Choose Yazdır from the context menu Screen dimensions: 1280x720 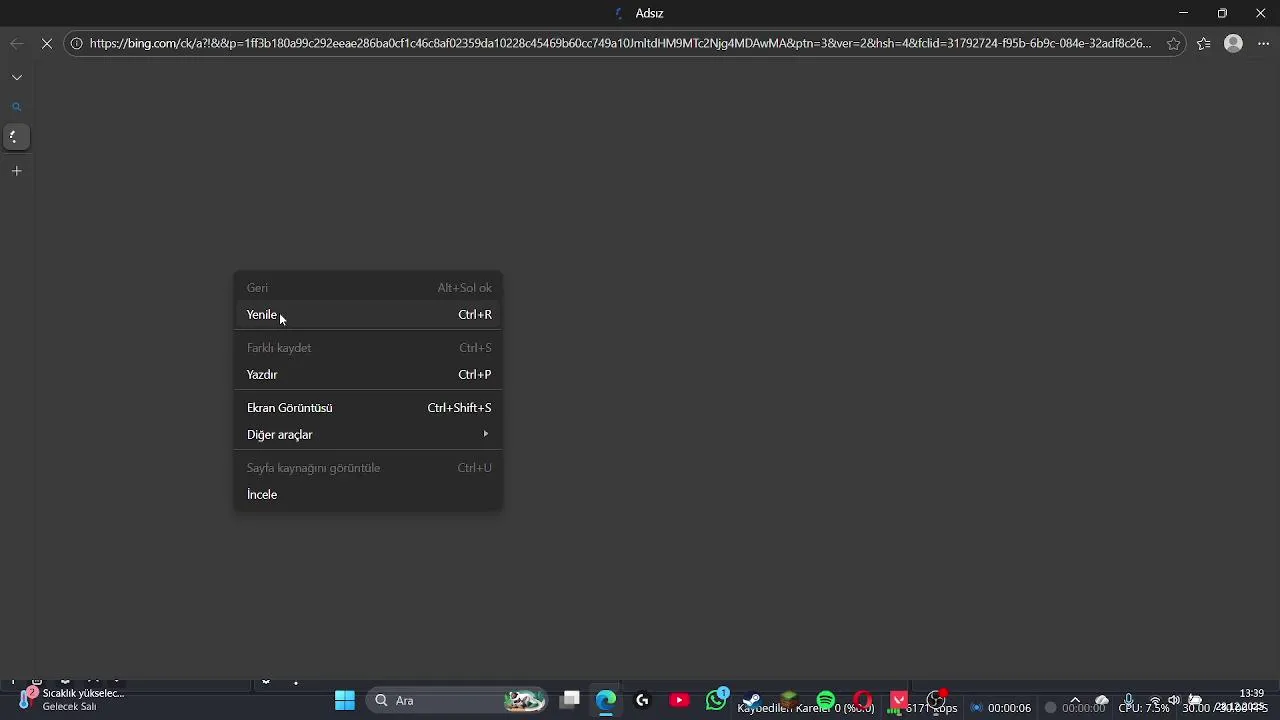pyautogui.click(x=368, y=374)
